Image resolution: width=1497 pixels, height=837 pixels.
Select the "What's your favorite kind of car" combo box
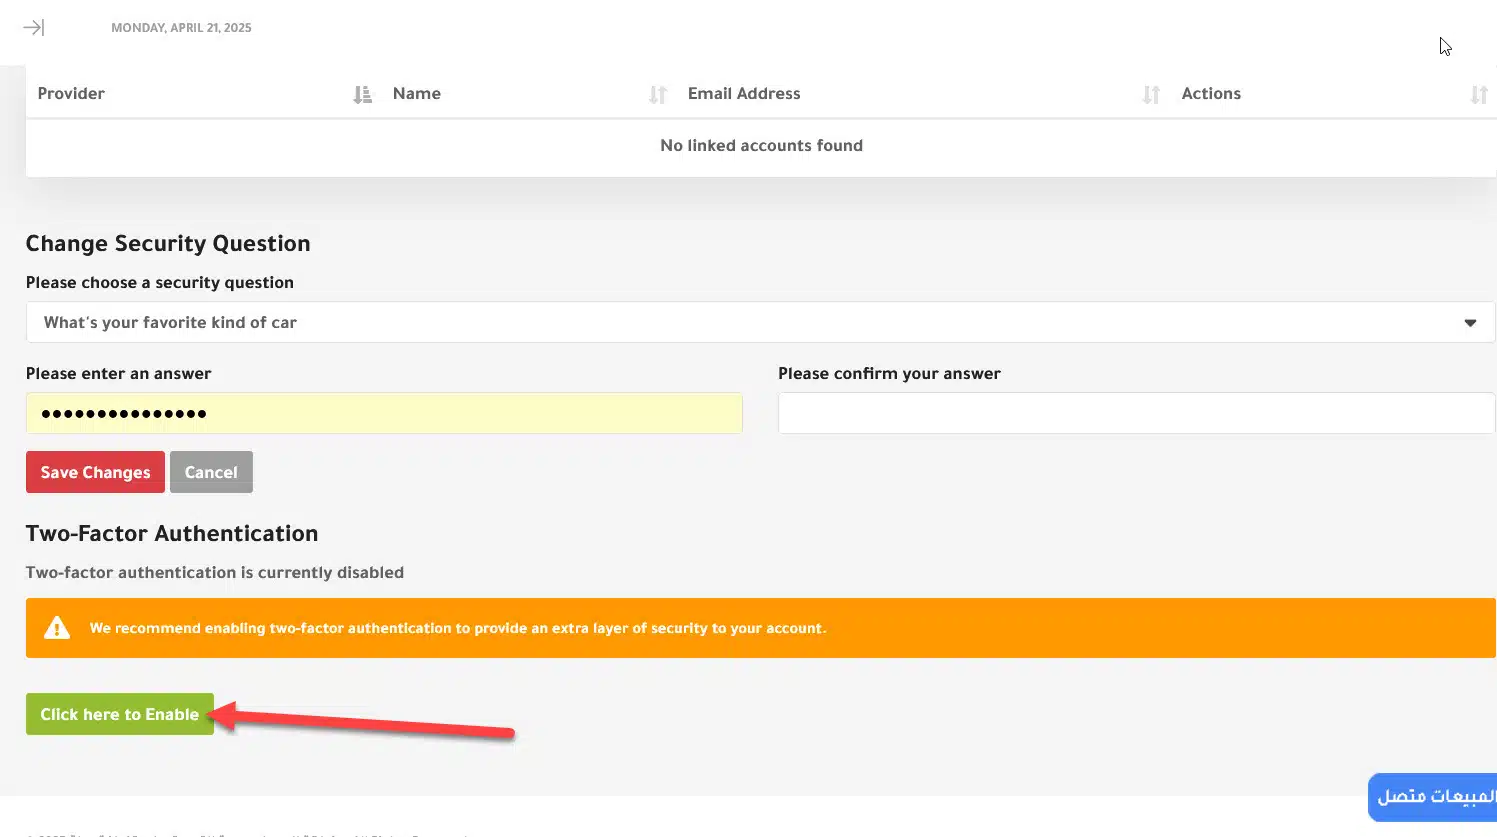point(760,322)
